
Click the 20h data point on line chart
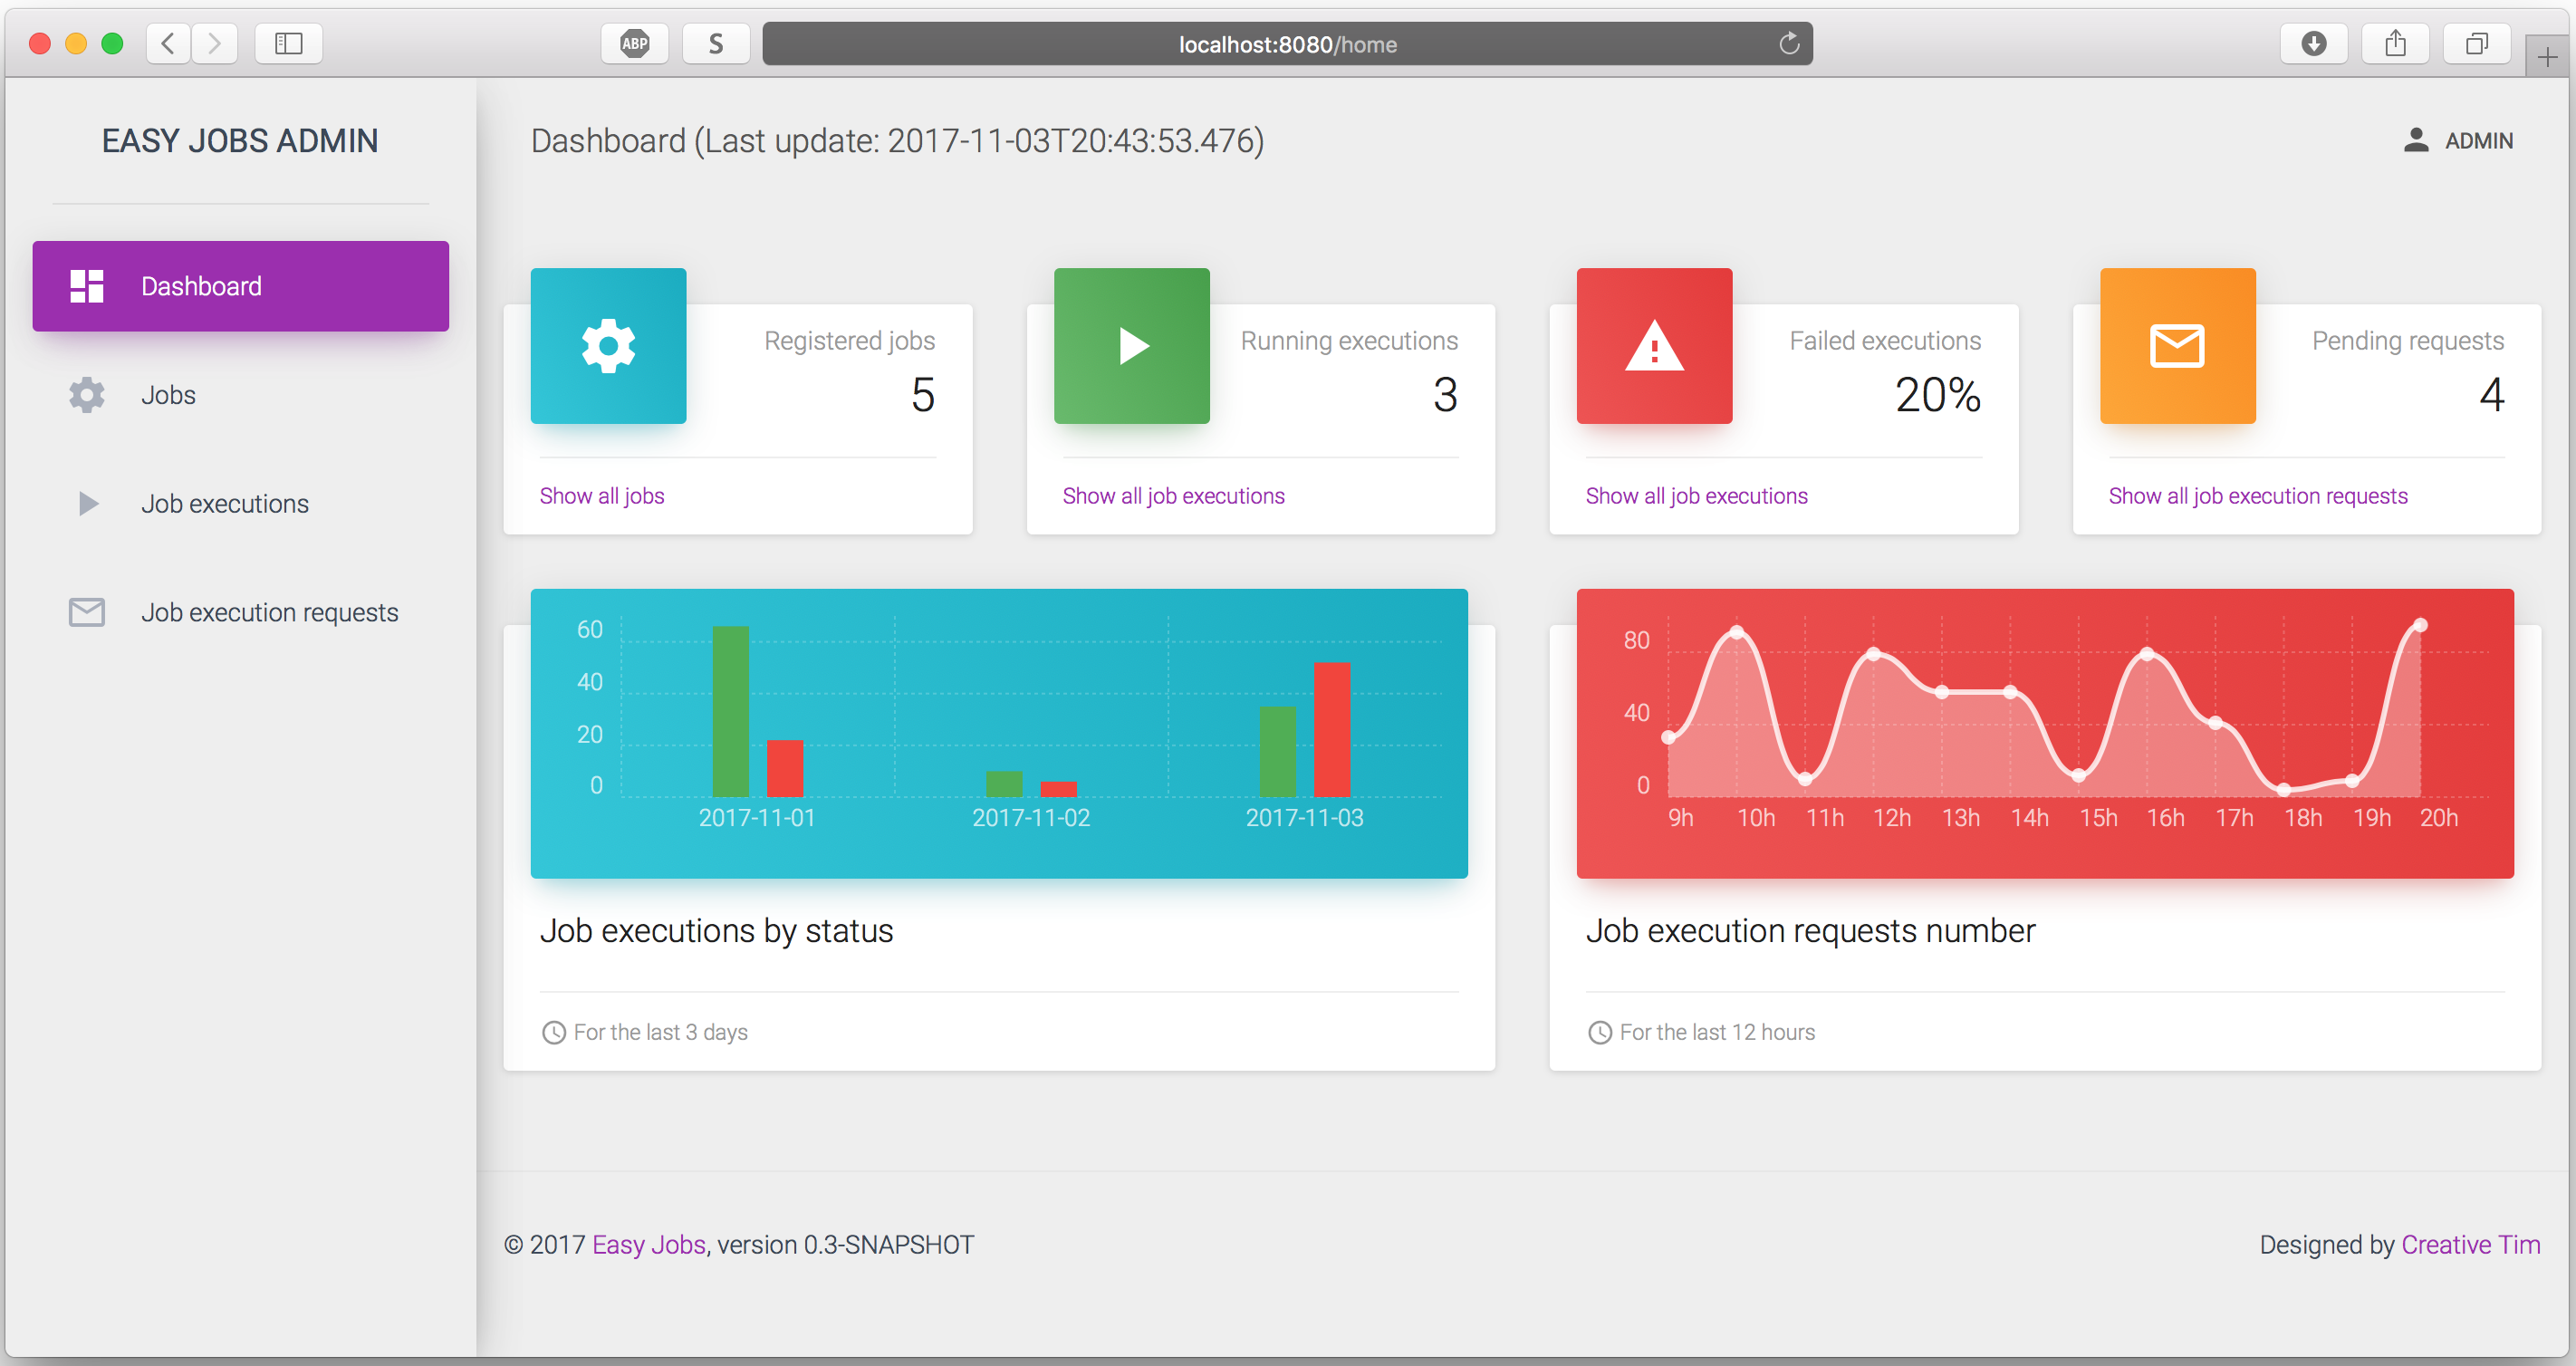coord(2420,626)
